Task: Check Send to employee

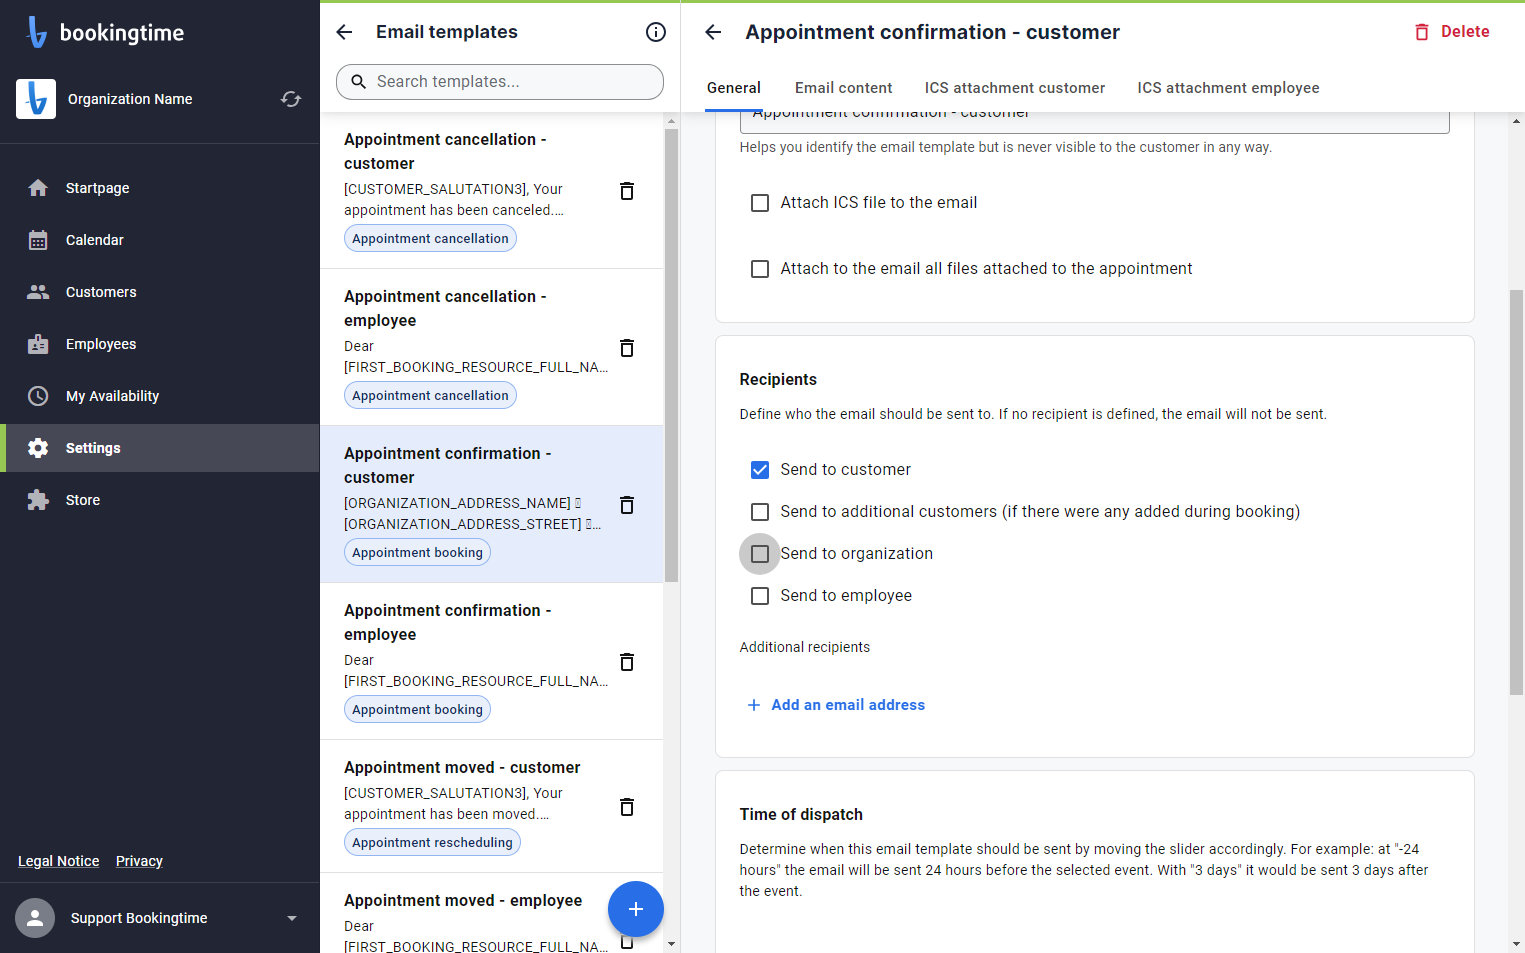Action: tap(760, 596)
